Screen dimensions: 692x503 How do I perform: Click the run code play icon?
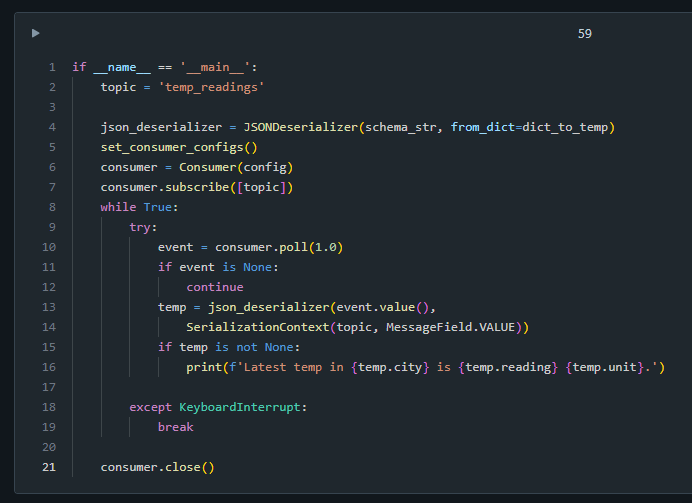coord(36,33)
